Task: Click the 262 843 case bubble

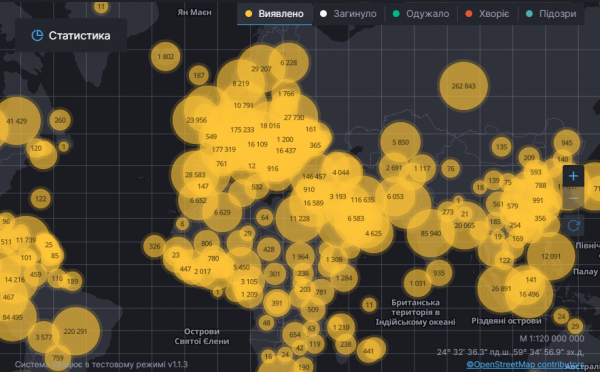Action: pos(463,86)
